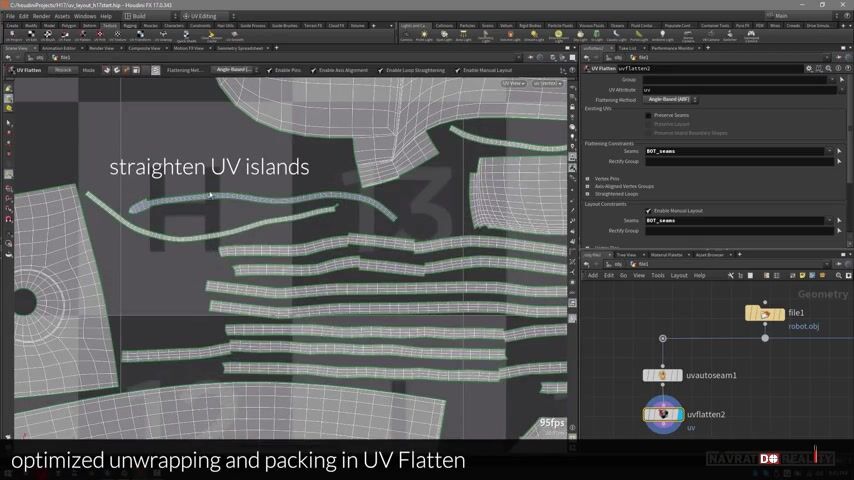Open the Render menu
Image resolution: width=854 pixels, height=480 pixels.
41,16
